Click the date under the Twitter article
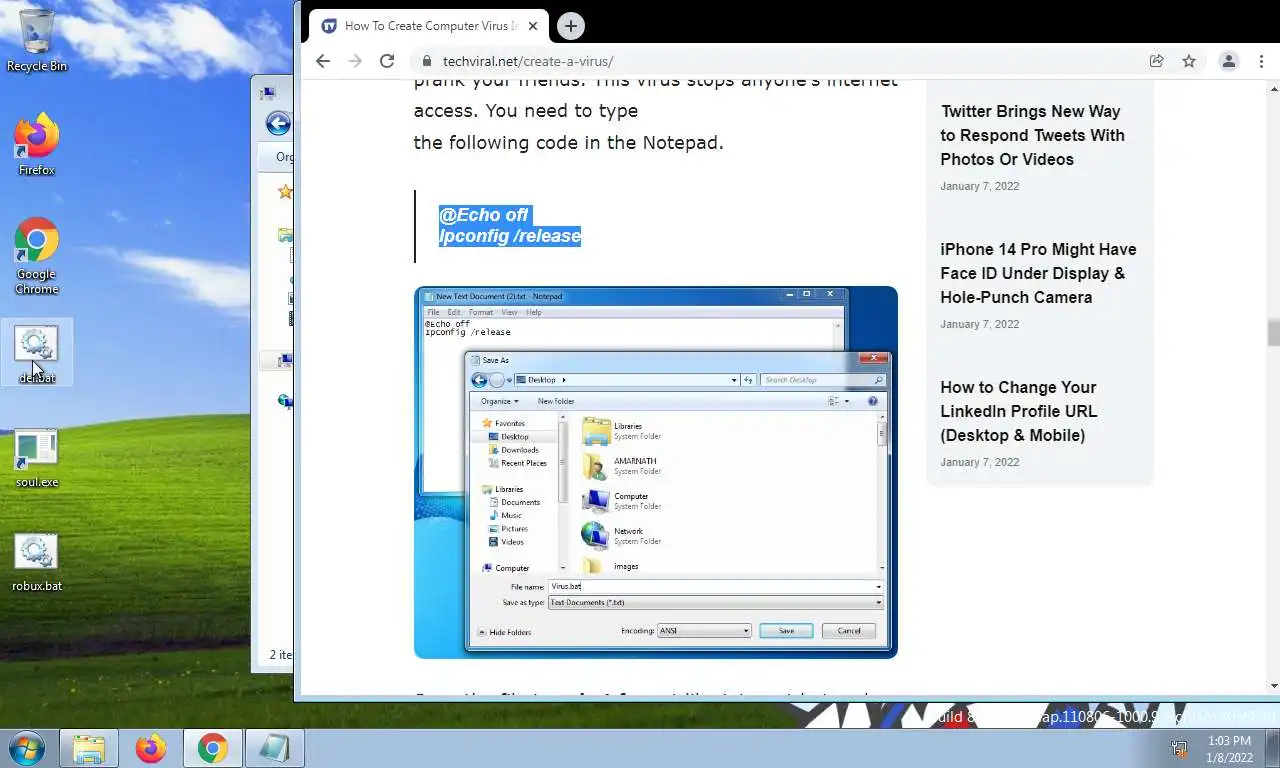 (x=980, y=186)
